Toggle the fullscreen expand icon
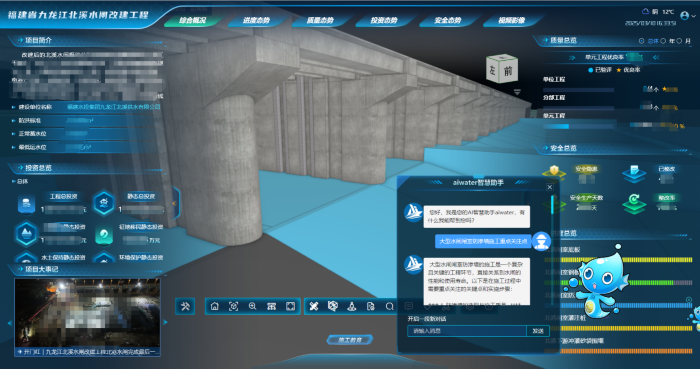 (x=290, y=306)
